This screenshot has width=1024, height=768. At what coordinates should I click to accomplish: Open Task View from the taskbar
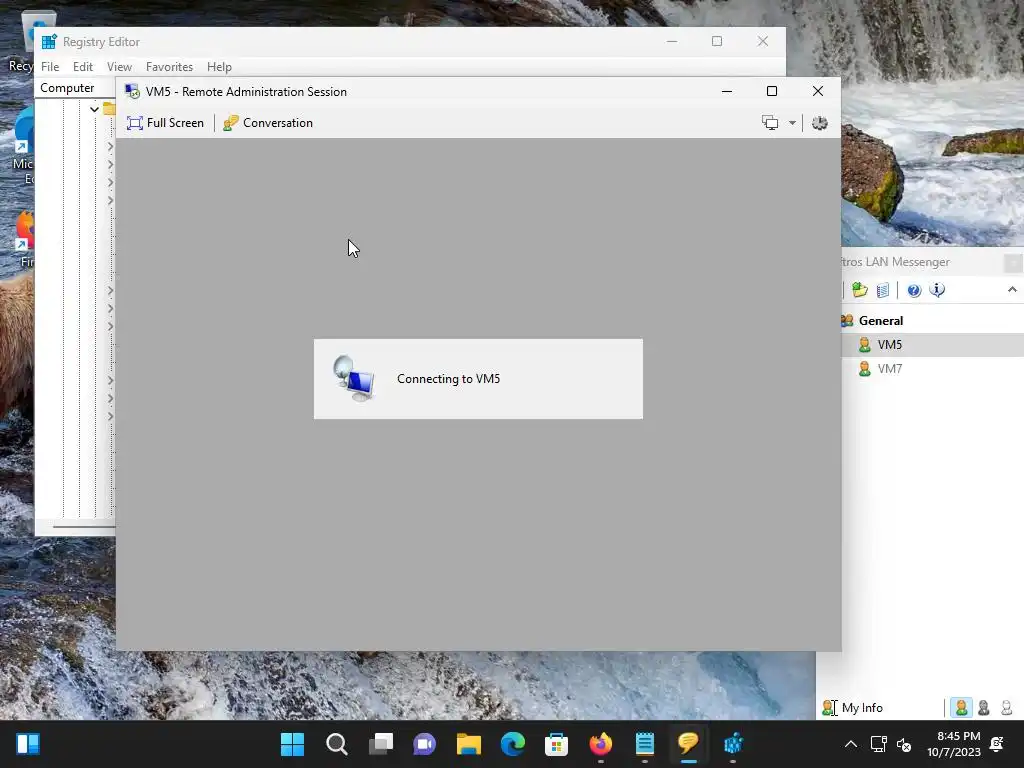[381, 744]
